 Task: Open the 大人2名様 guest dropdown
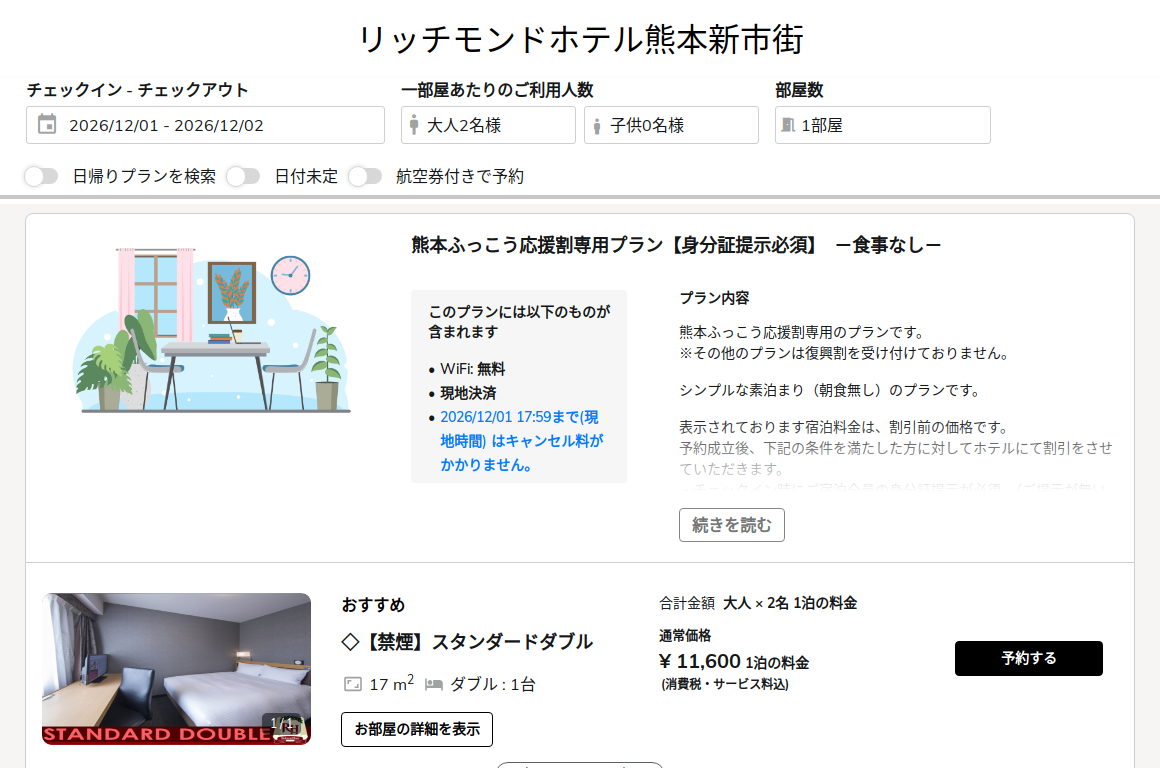[488, 125]
